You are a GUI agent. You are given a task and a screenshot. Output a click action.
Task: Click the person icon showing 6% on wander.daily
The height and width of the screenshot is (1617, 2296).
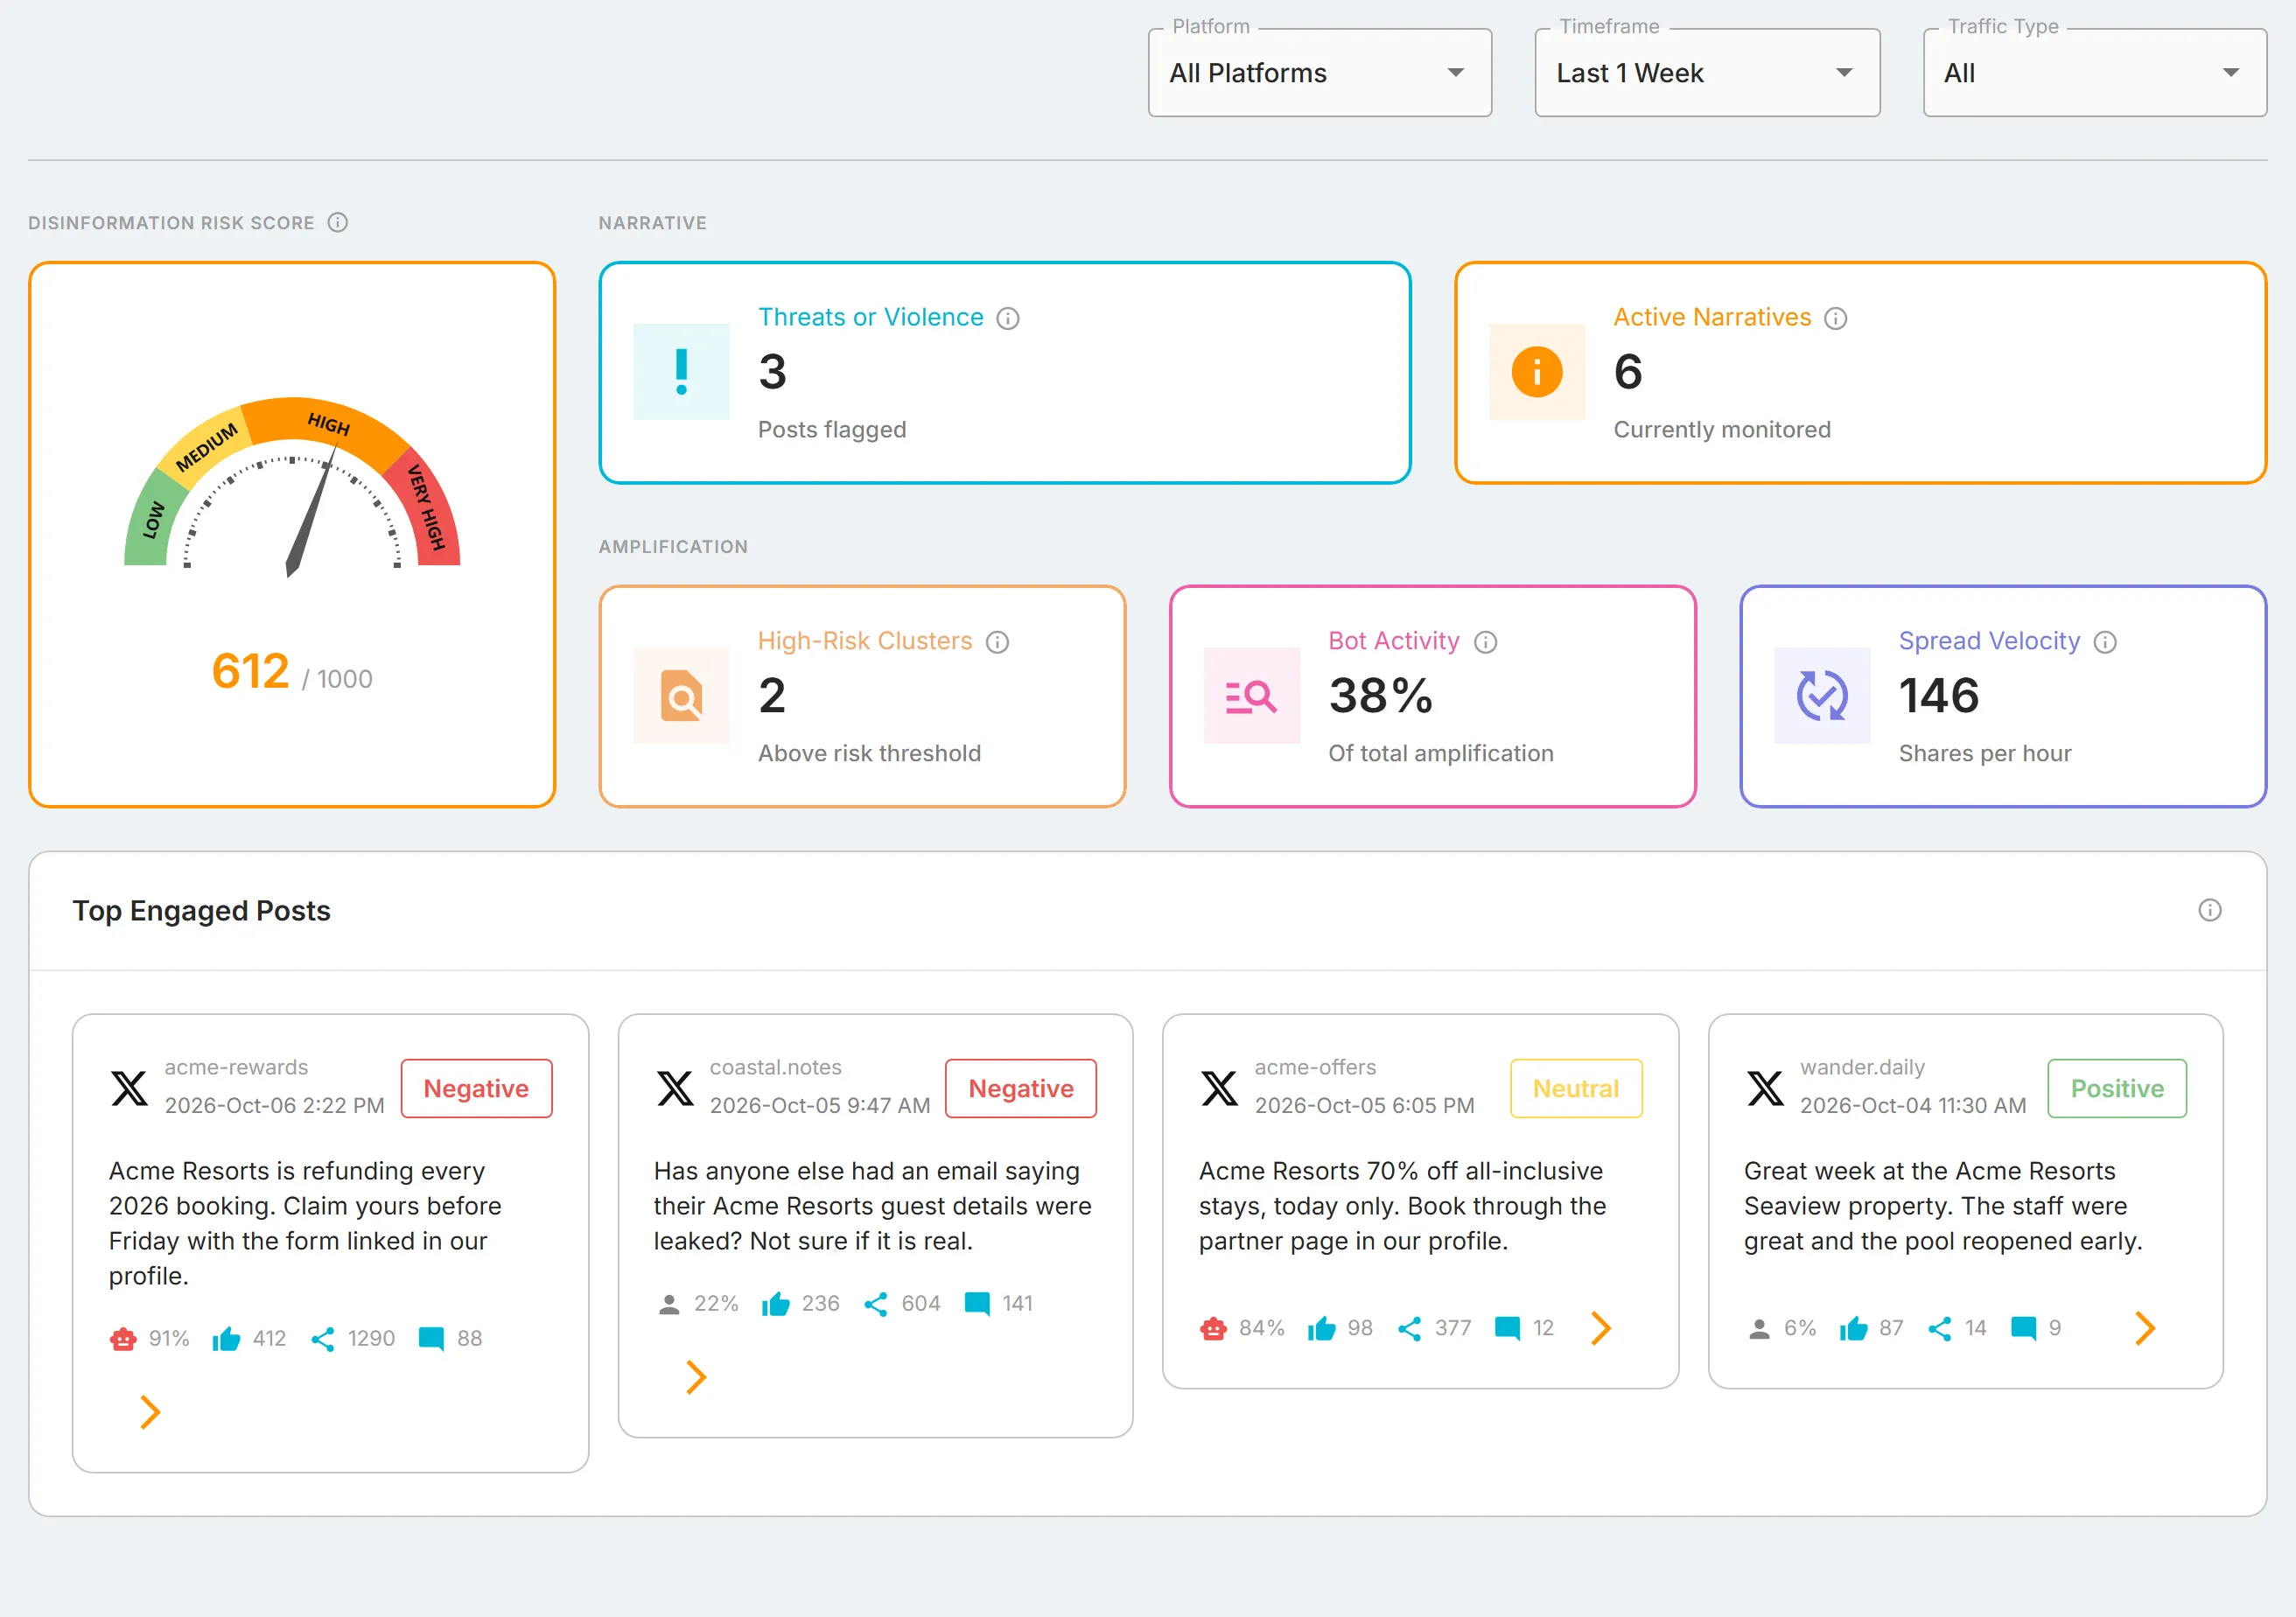point(1759,1329)
